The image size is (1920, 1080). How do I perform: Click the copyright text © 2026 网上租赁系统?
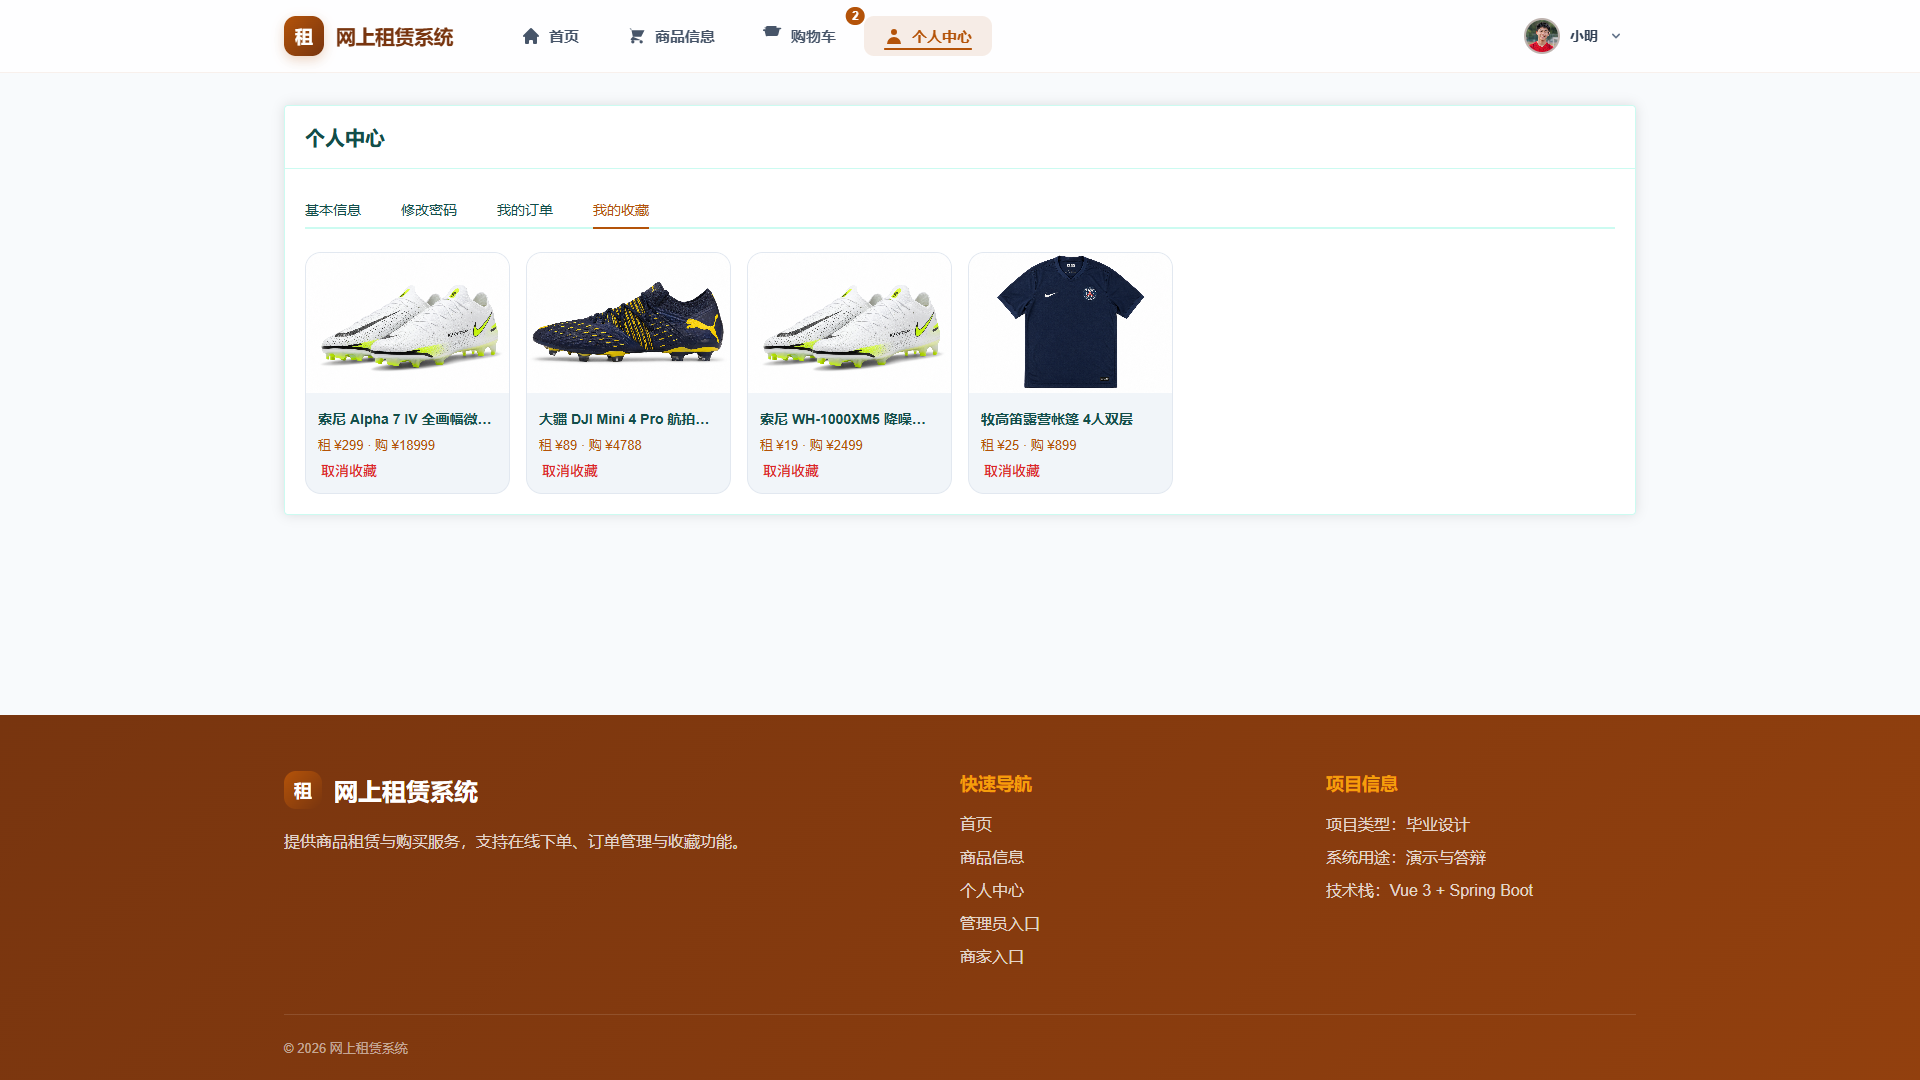[346, 1048]
